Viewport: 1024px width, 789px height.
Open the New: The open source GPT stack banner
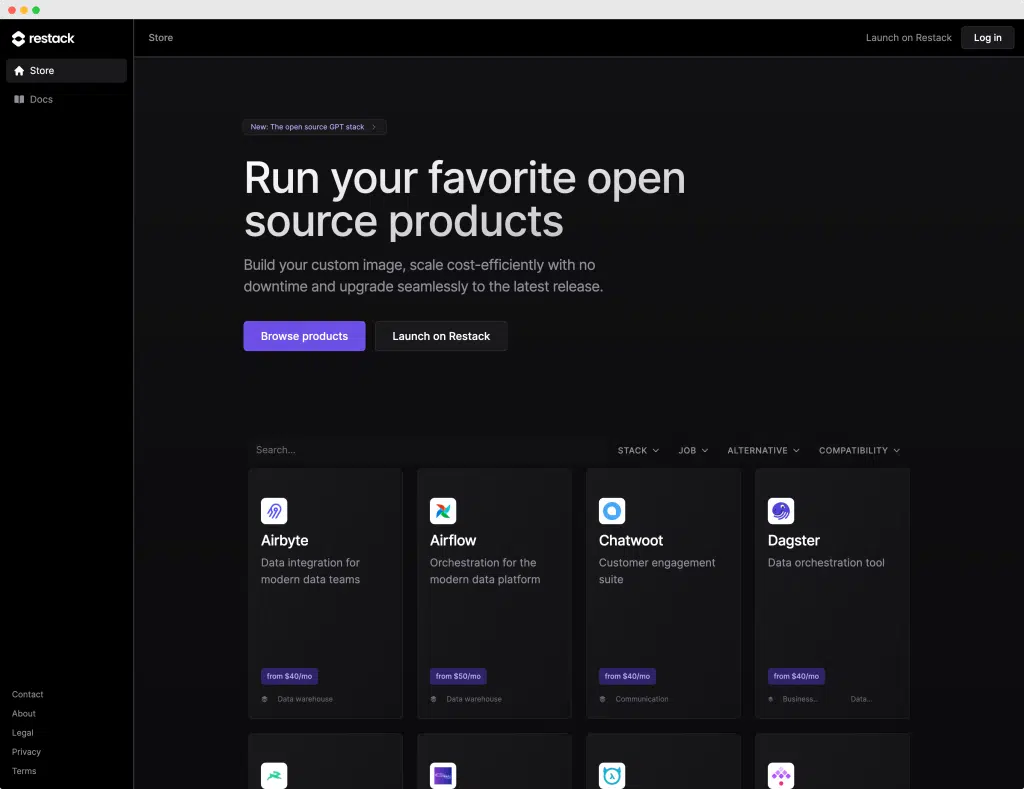pos(314,127)
